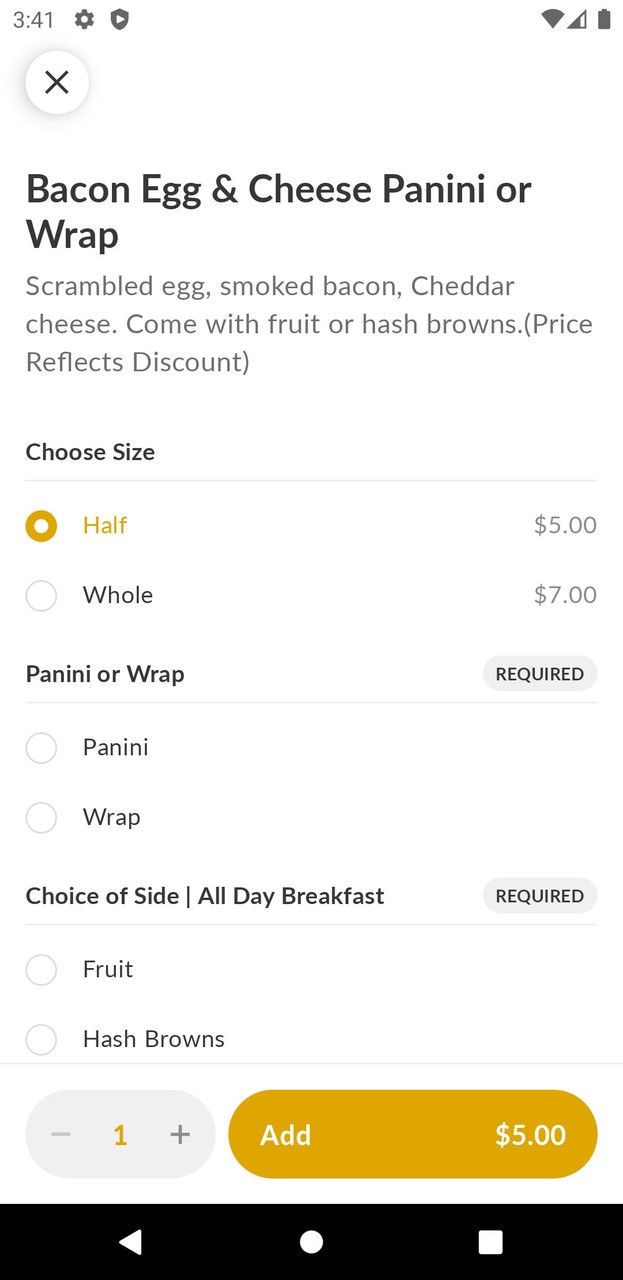623x1280 pixels.
Task: Choose Wrap radio button
Action: 41,818
